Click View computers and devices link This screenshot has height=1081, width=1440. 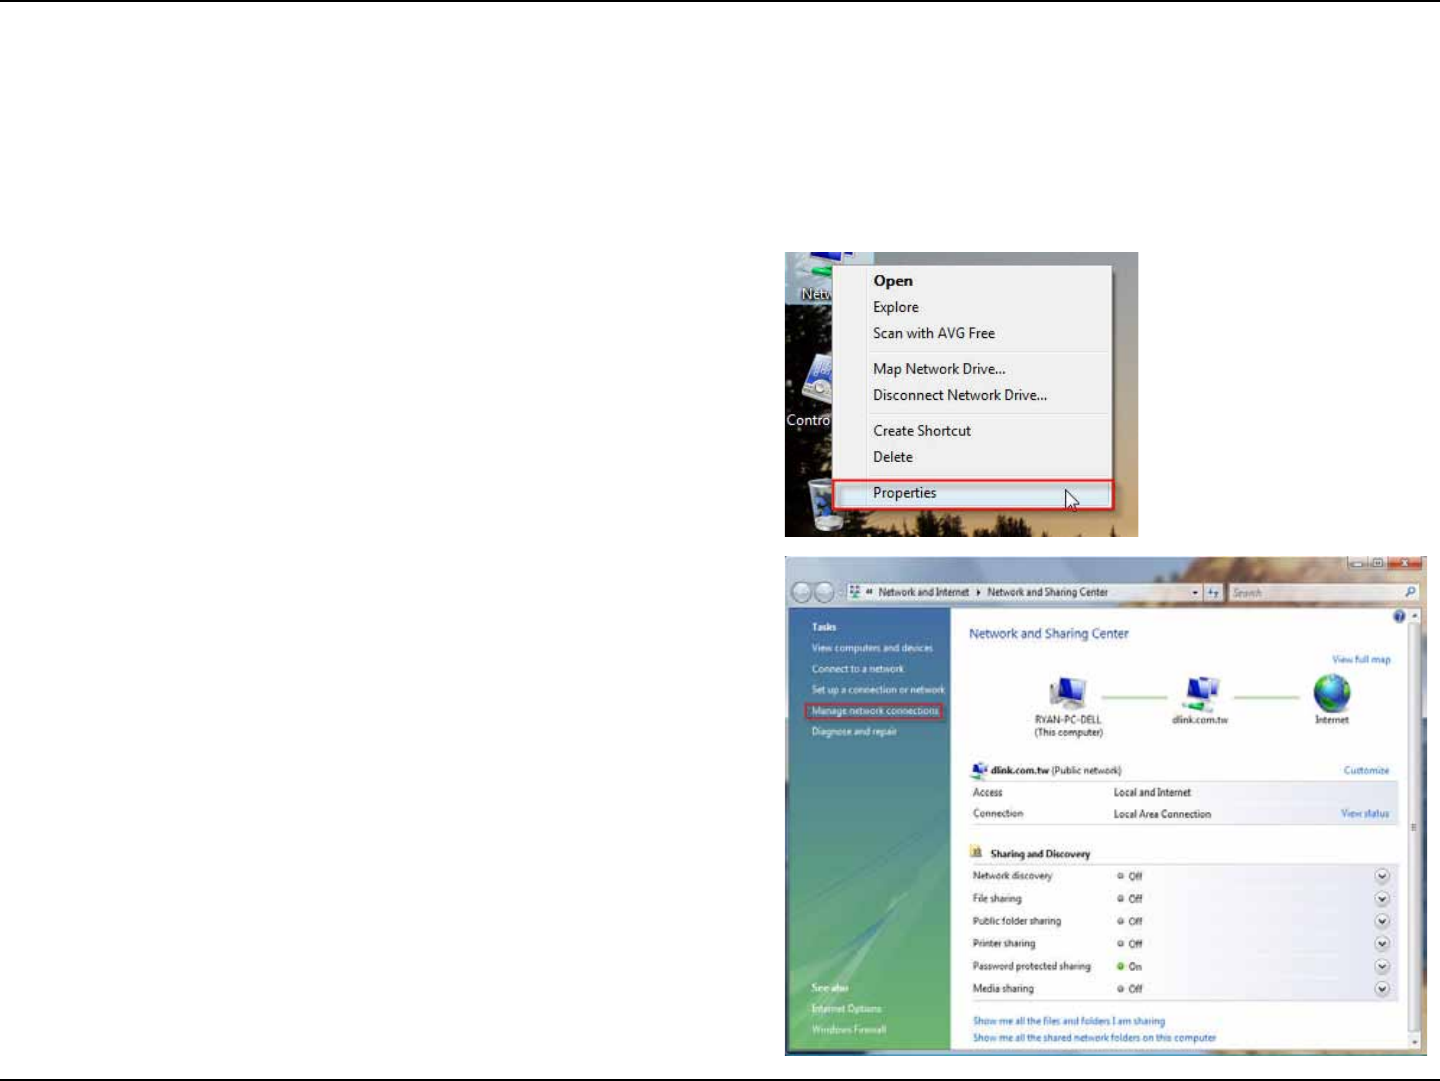(x=872, y=648)
